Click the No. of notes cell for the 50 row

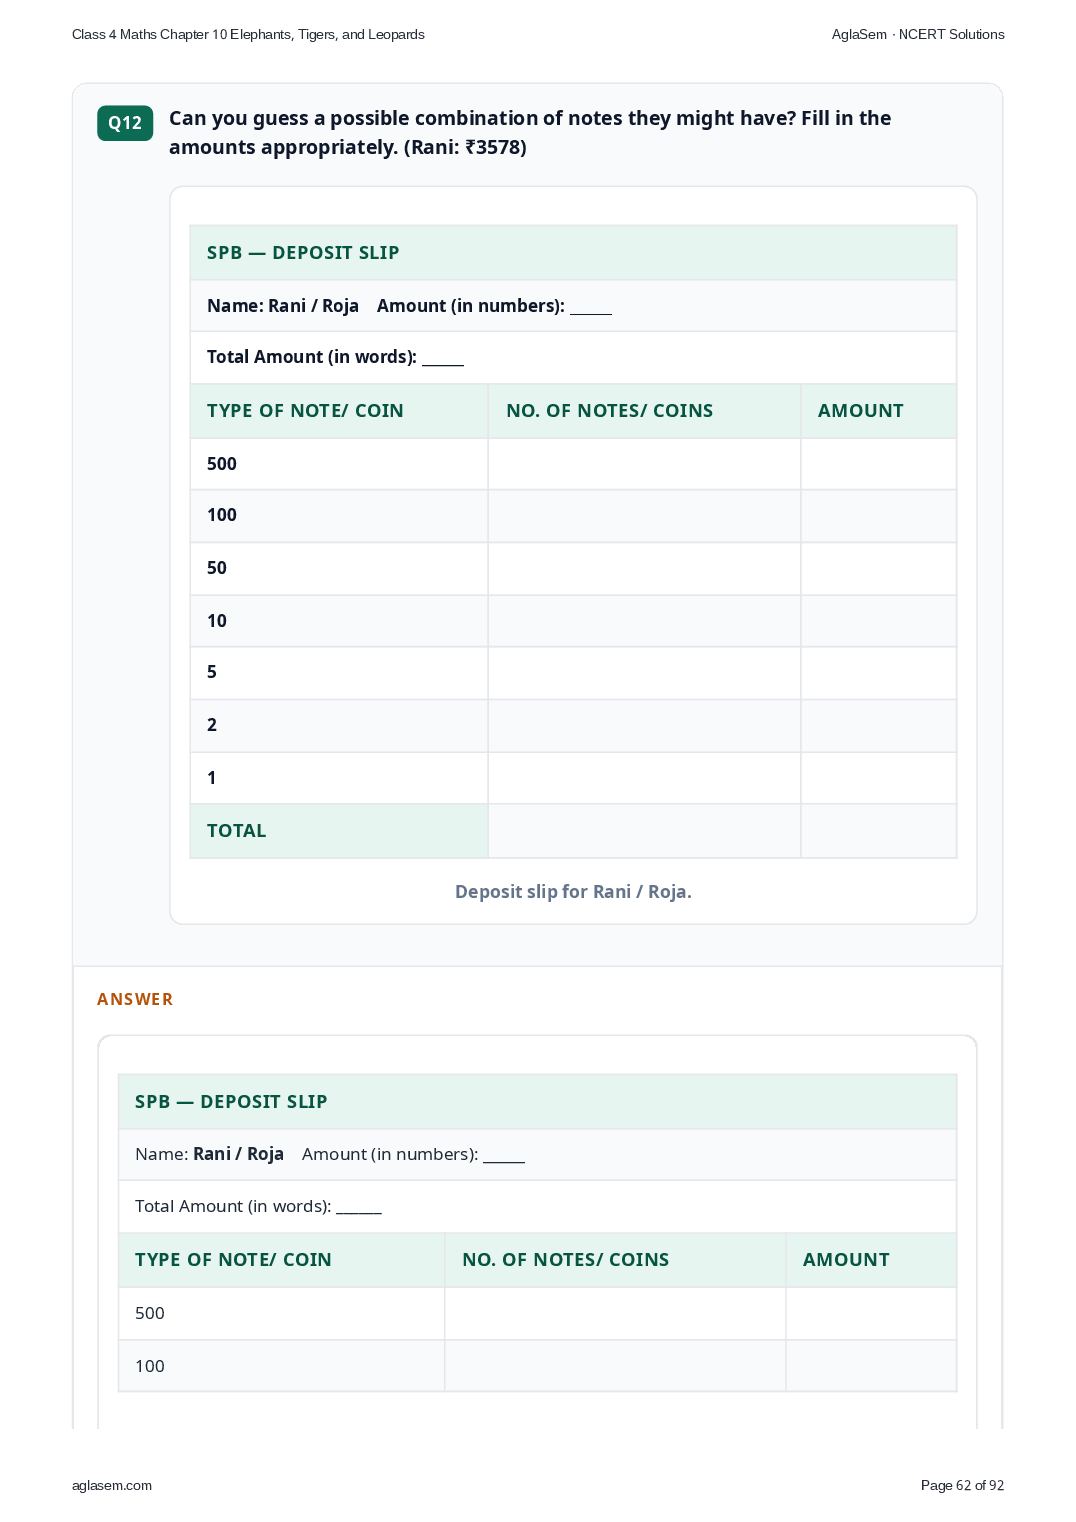click(x=644, y=568)
